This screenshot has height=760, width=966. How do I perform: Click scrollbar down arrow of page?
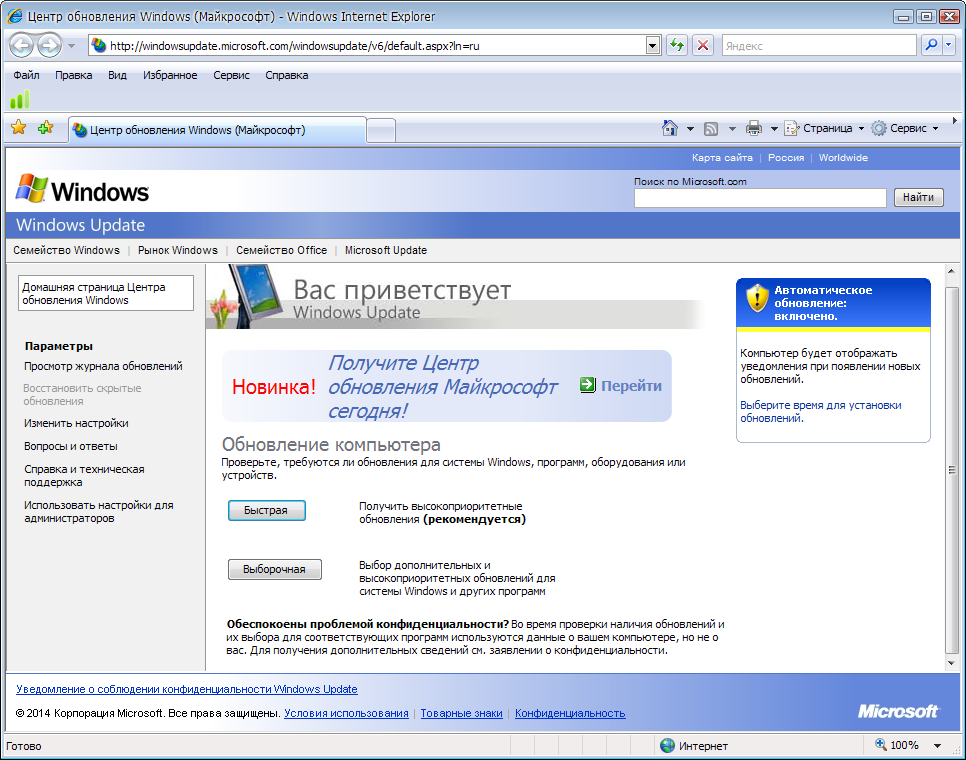[952, 663]
